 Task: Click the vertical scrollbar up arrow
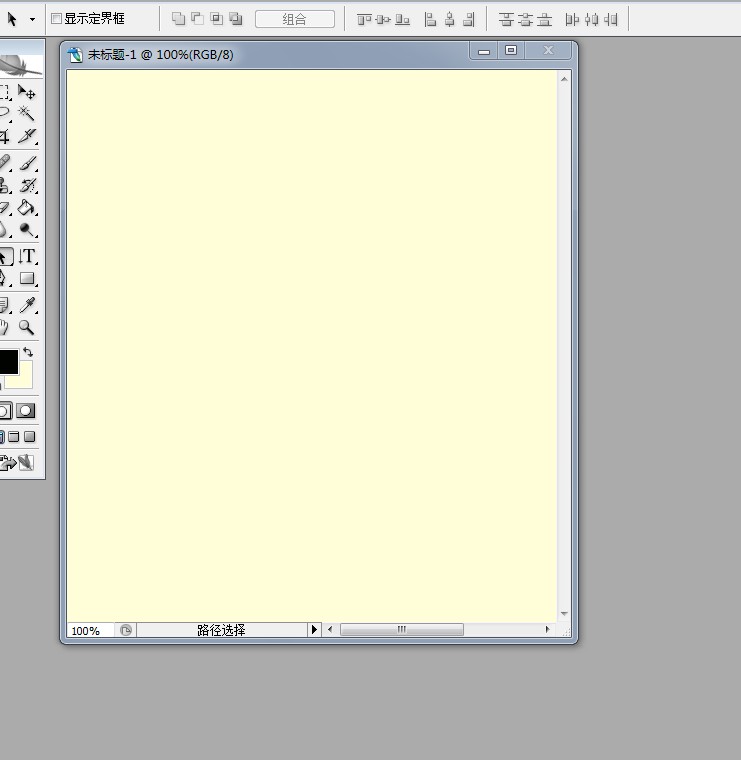pos(564,79)
